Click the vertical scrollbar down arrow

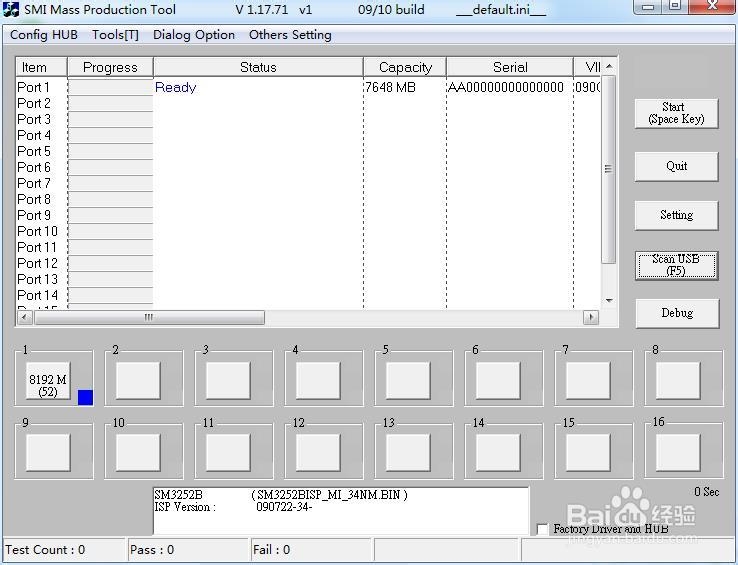pos(609,301)
